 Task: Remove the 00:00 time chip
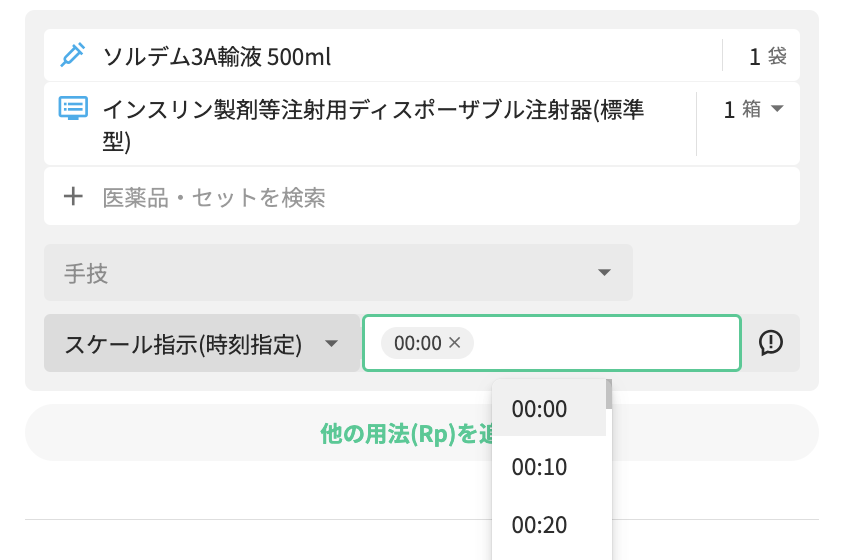pos(455,343)
